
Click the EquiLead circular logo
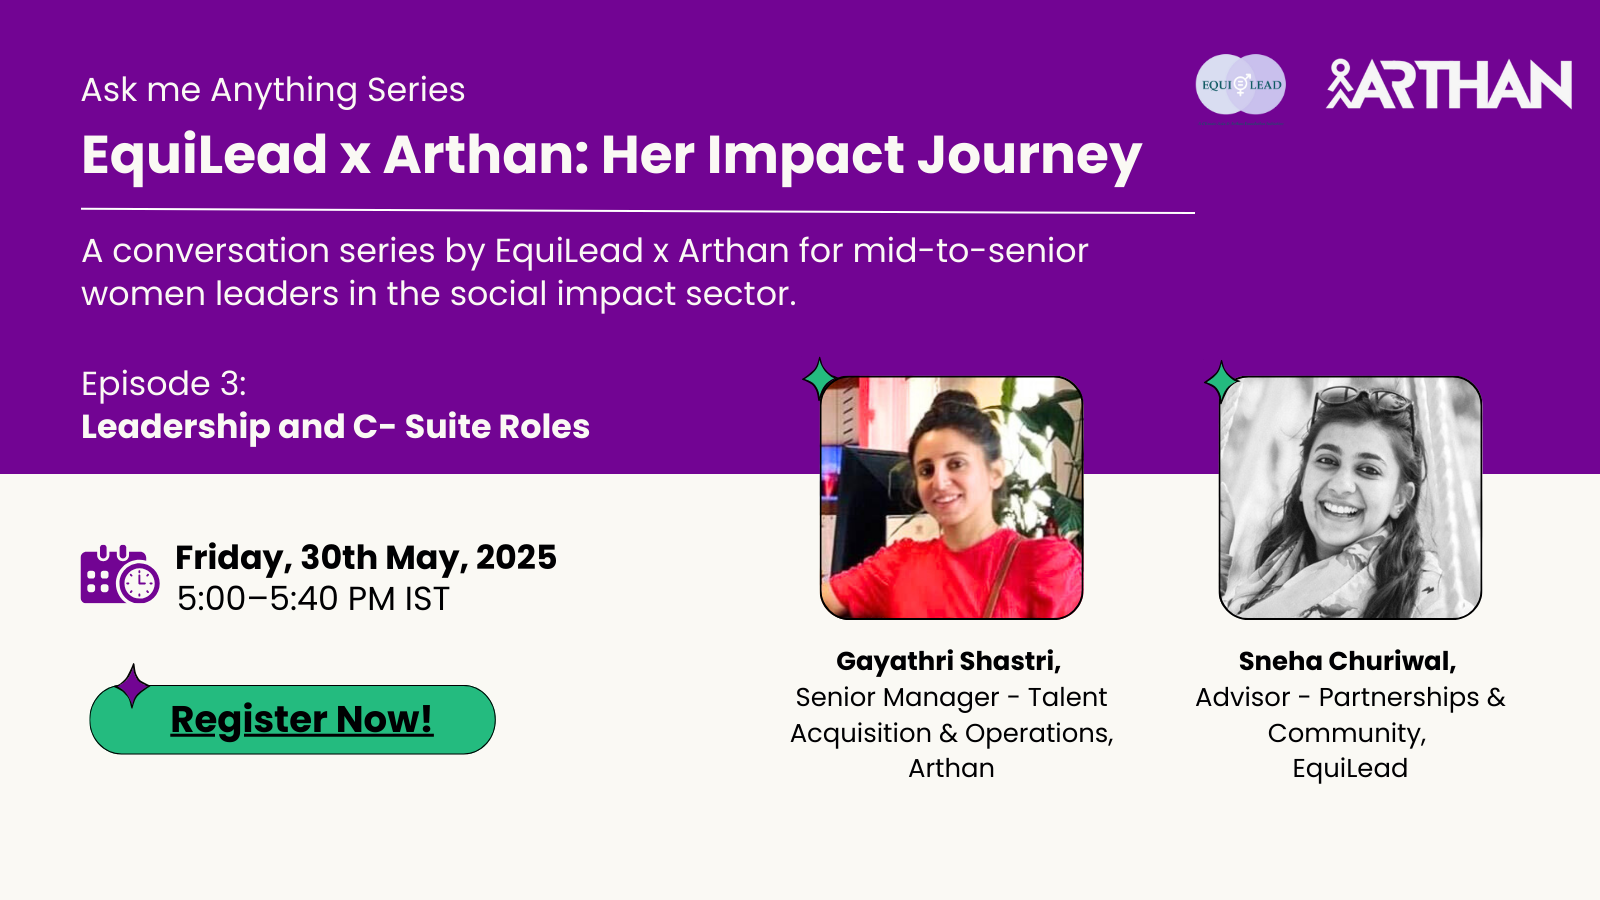(x=1241, y=85)
